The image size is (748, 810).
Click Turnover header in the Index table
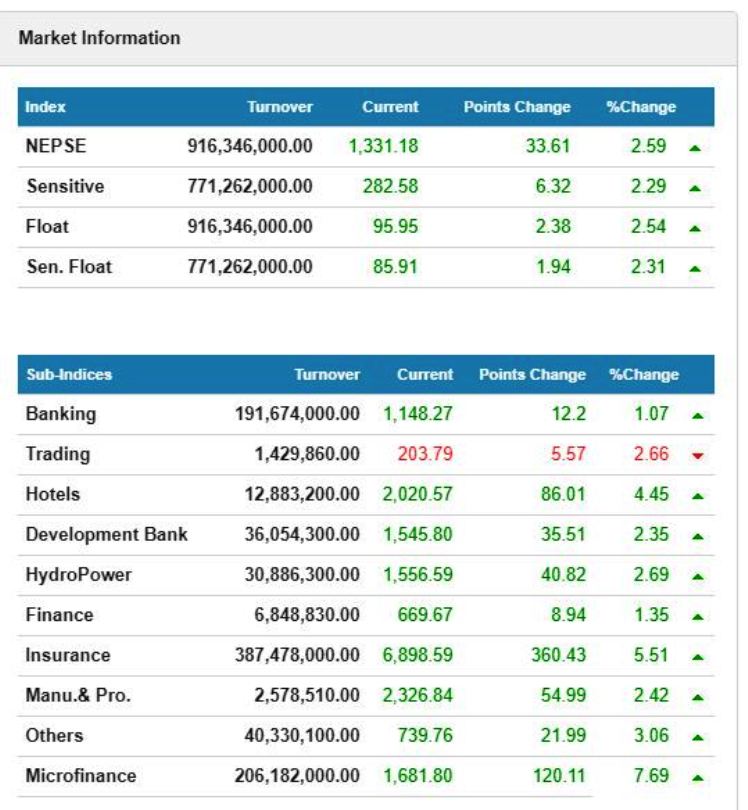tap(280, 107)
